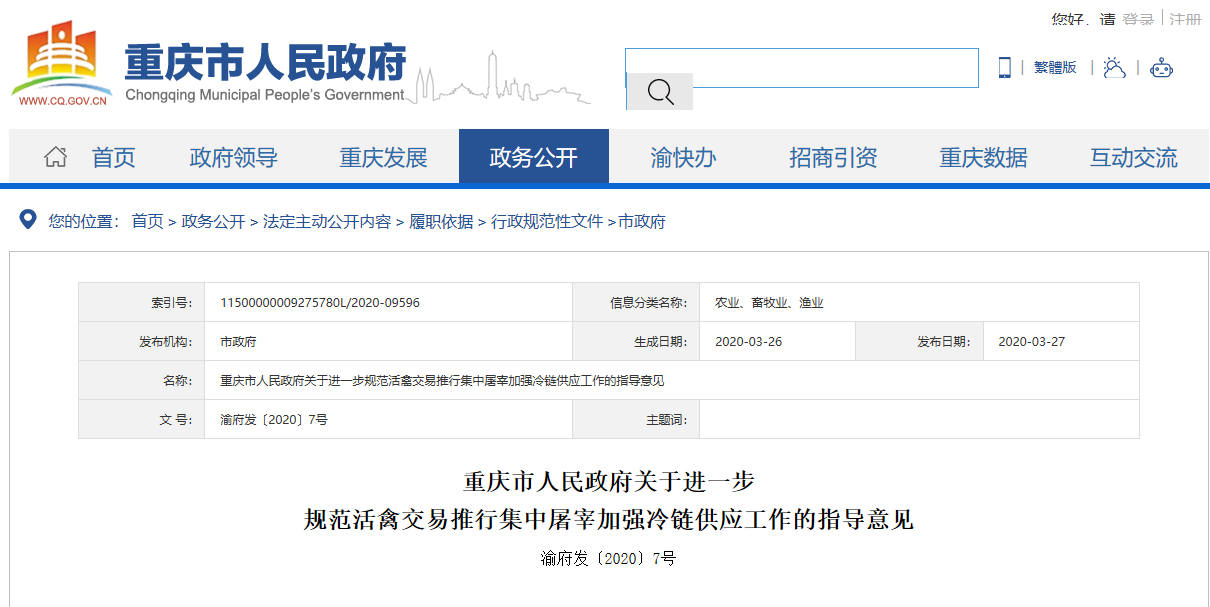Click the 市政府 breadcrumb link
Screen dimensions: 1210x607
pyautogui.click(x=642, y=221)
